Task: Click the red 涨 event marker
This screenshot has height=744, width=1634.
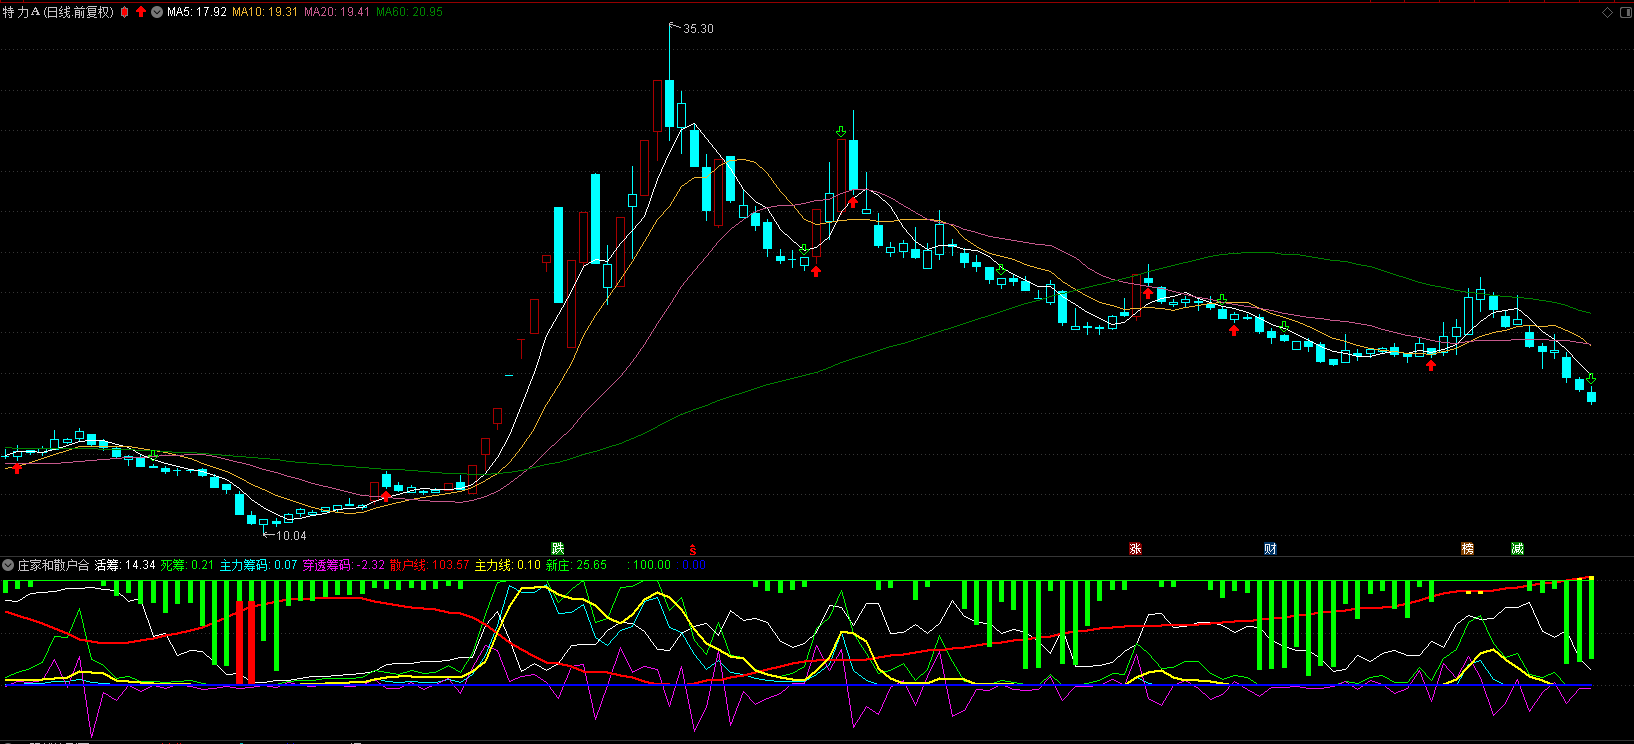Action: coord(1135,549)
